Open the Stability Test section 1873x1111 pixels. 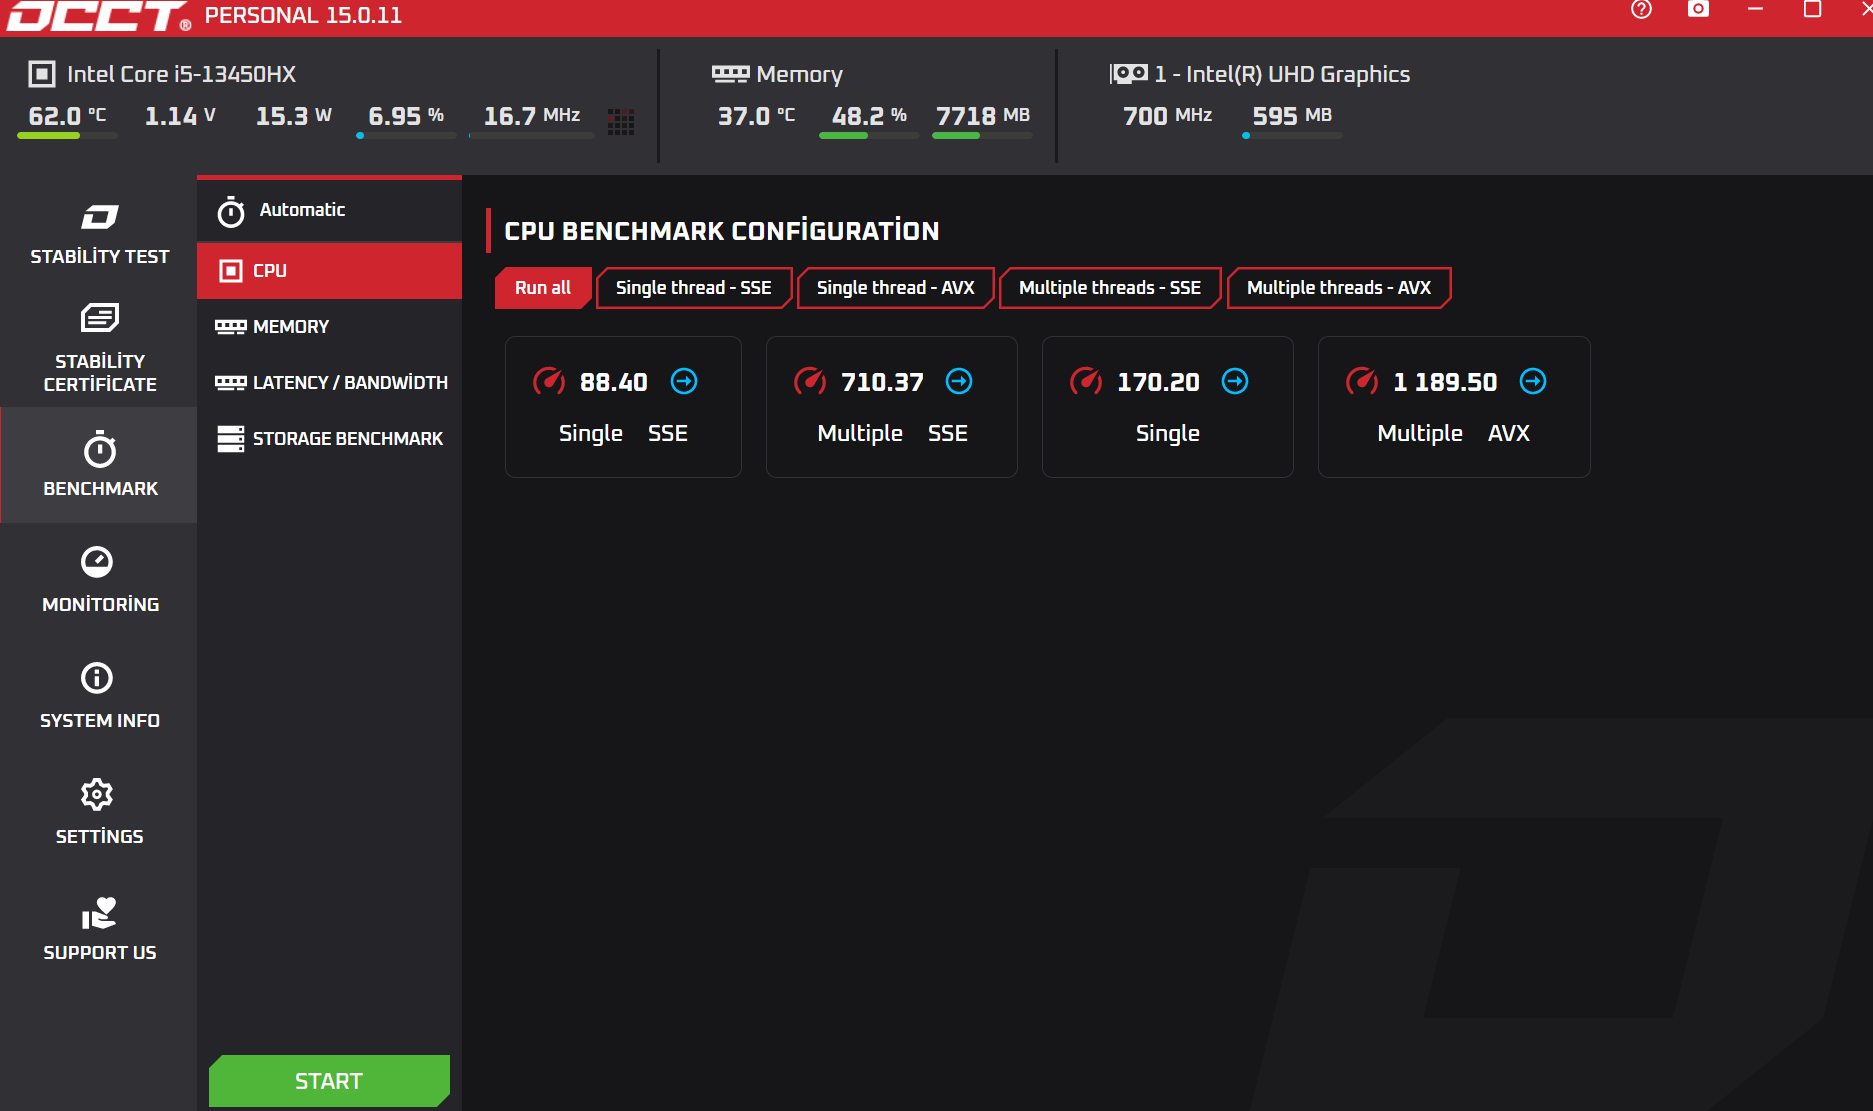[x=99, y=234]
